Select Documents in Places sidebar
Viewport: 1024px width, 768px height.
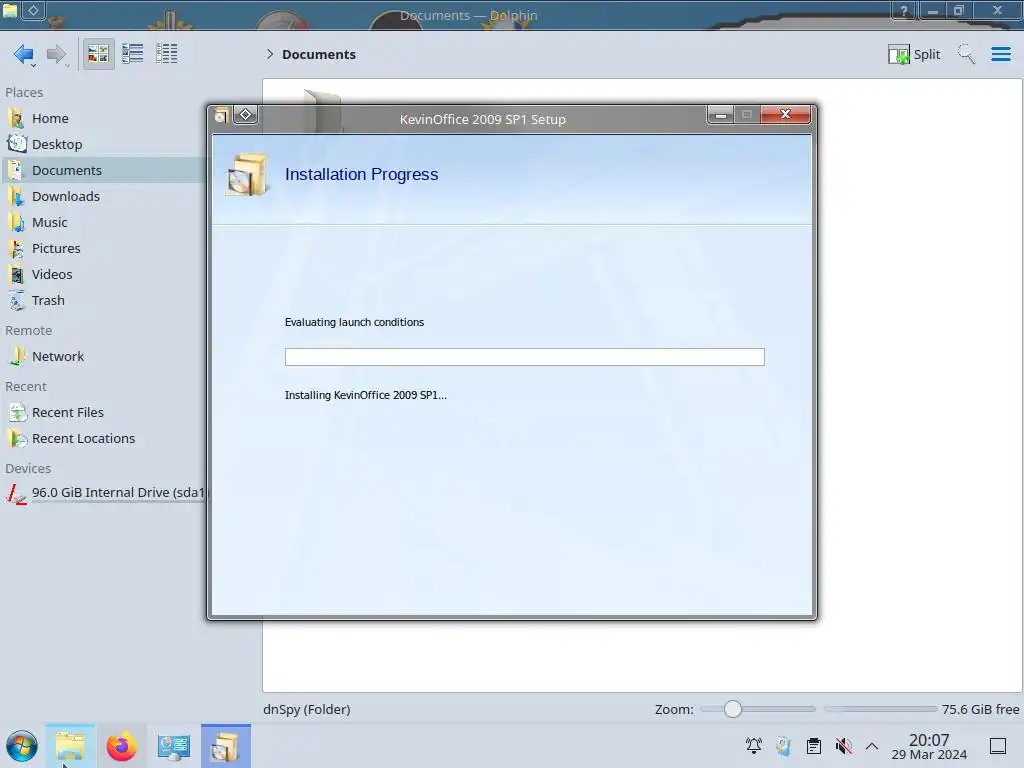coord(104,170)
